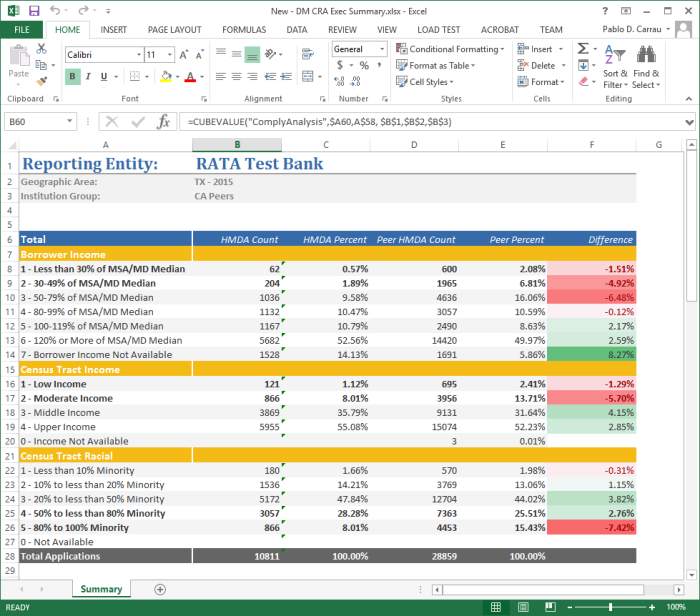The width and height of the screenshot is (700, 616).
Task: Toggle Align Left
Action: point(221,76)
